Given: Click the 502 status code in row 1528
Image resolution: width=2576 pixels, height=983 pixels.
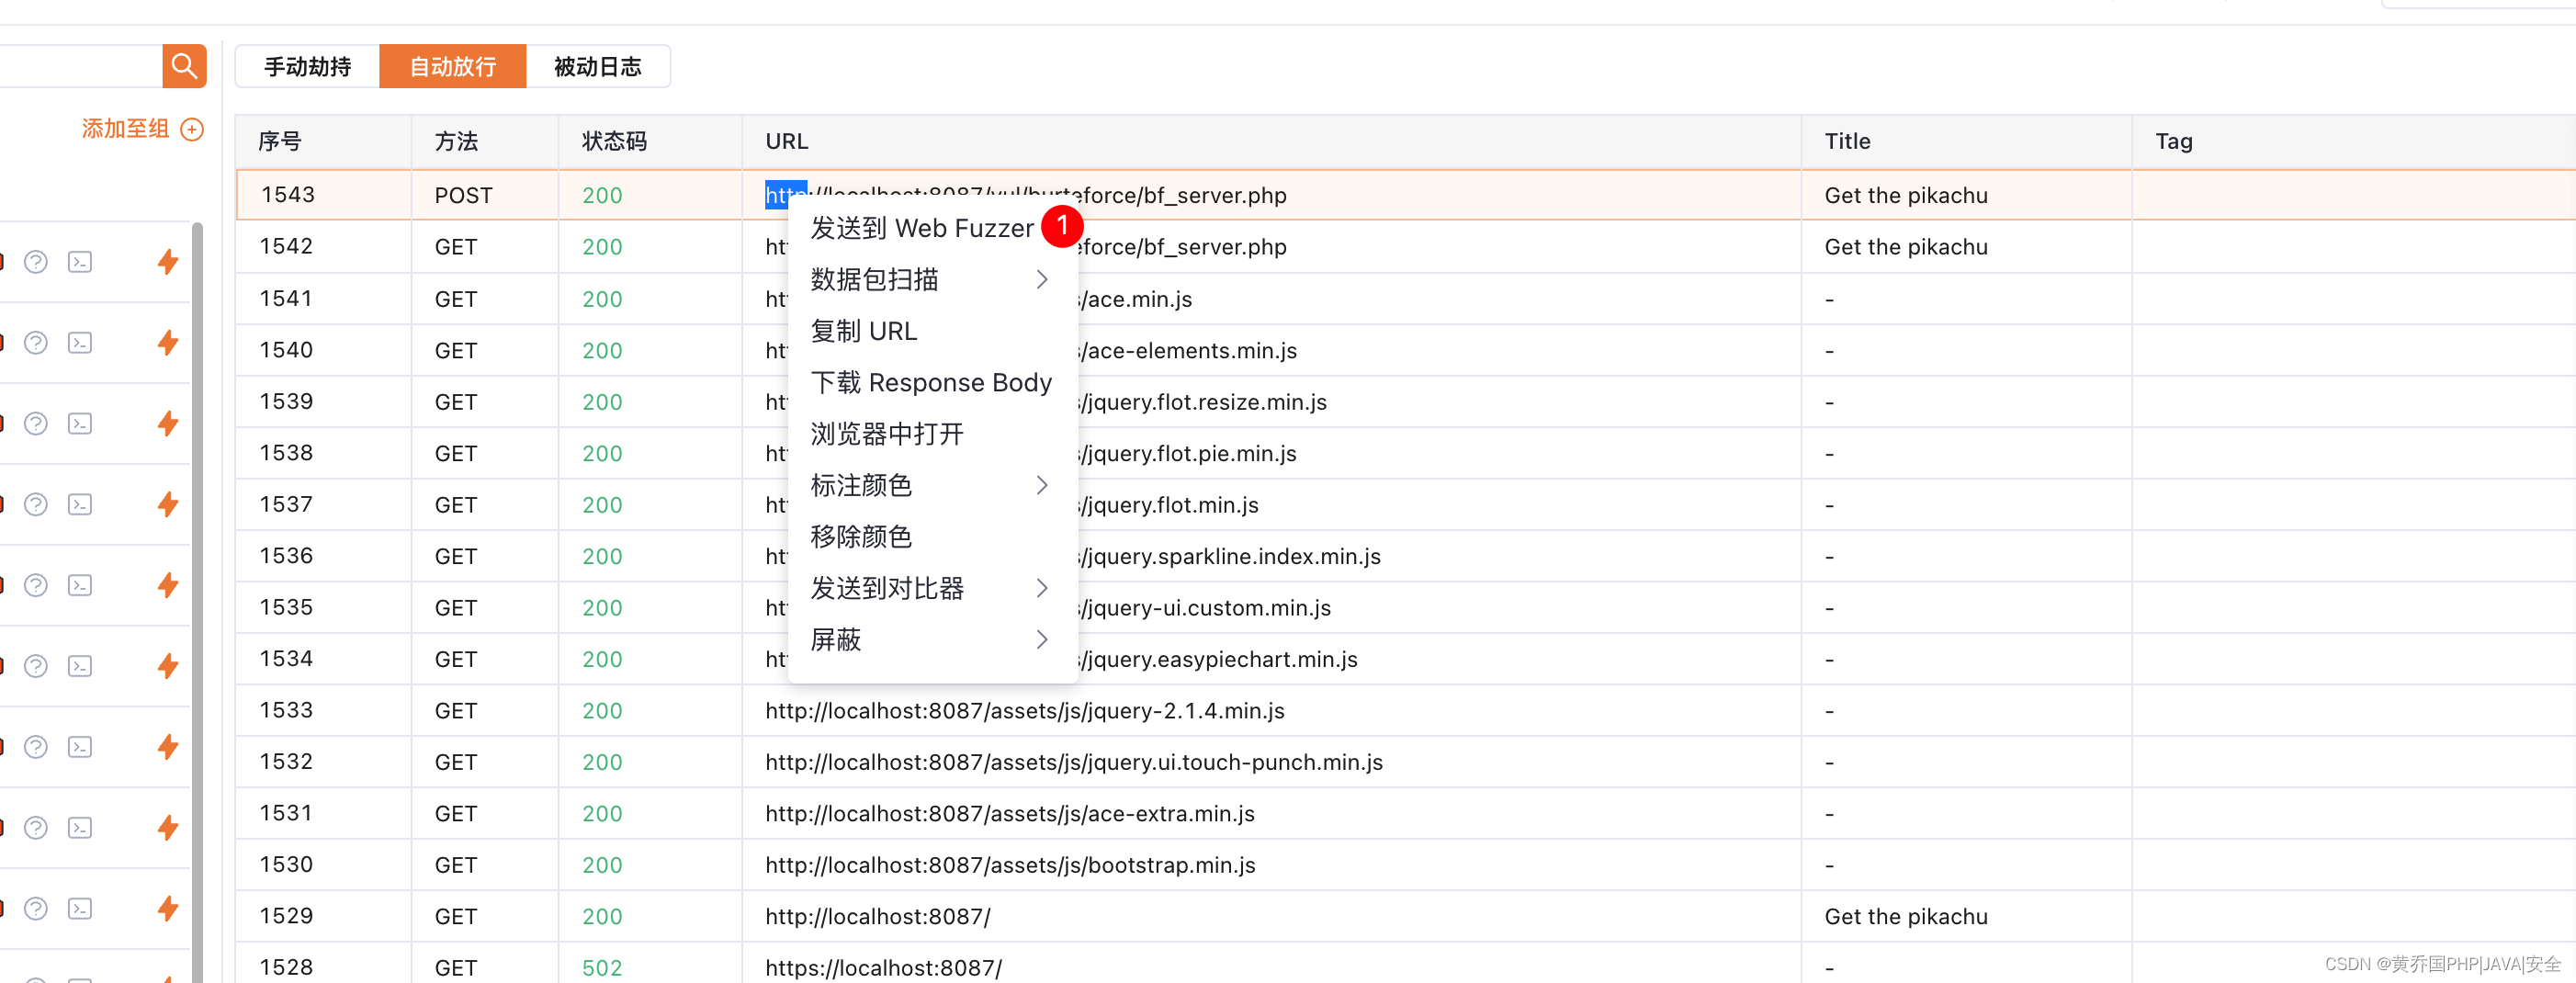Looking at the screenshot, I should 602,968.
